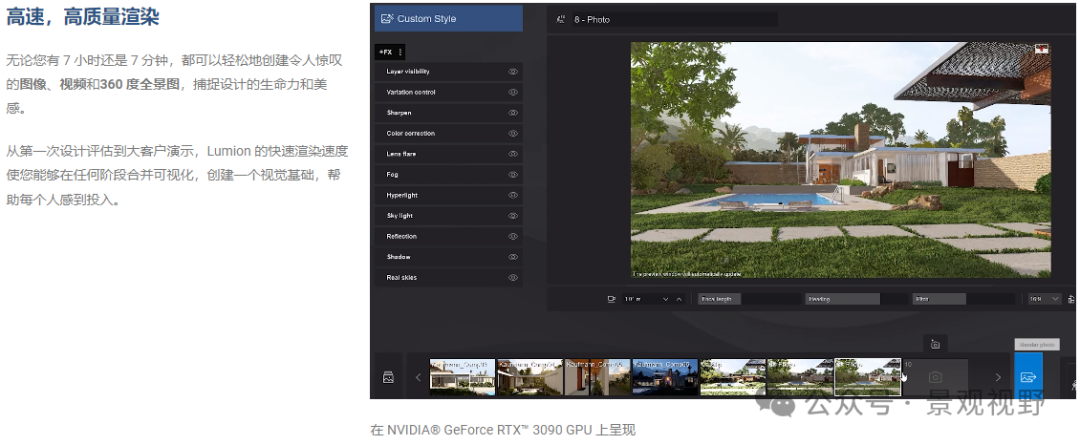The width and height of the screenshot is (1080, 445).
Task: Go to next thumbnails with the right arrow
Action: tap(998, 377)
